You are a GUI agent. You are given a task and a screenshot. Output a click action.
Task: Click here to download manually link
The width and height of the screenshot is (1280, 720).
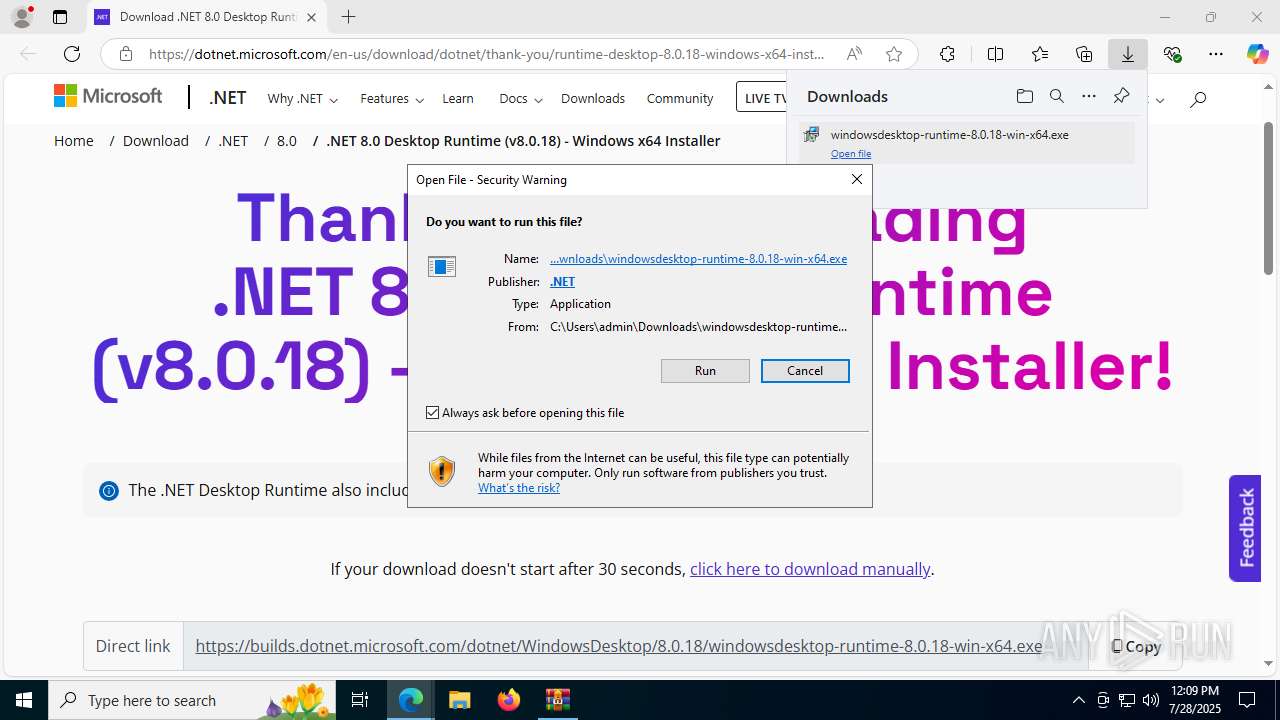click(810, 569)
